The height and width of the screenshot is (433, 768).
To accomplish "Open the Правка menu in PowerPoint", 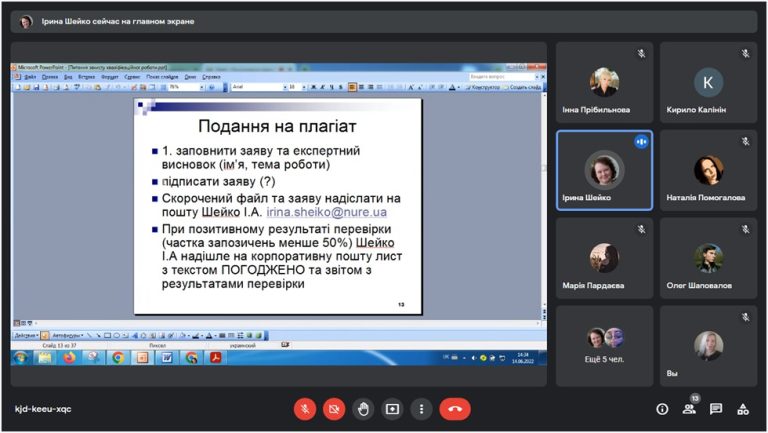I will [x=50, y=77].
